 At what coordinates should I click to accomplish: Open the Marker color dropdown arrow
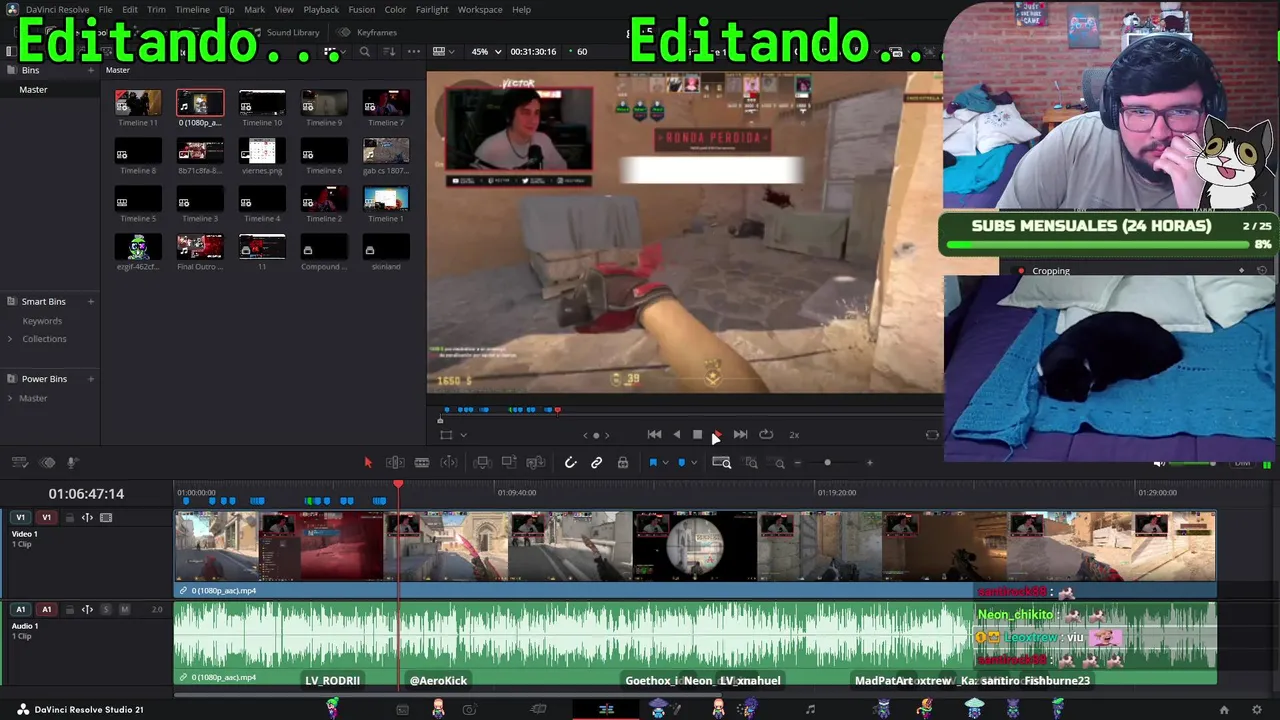pyautogui.click(x=694, y=463)
